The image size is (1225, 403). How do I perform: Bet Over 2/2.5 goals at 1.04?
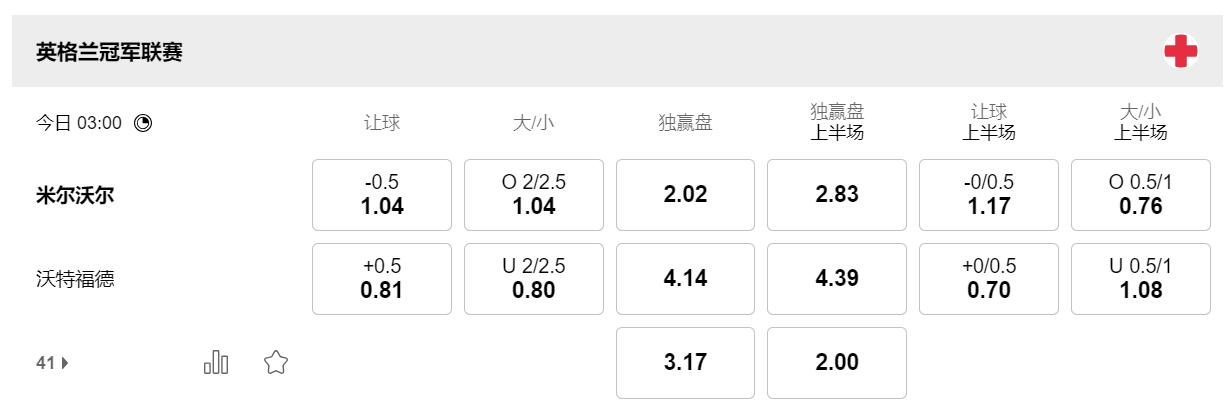click(534, 195)
